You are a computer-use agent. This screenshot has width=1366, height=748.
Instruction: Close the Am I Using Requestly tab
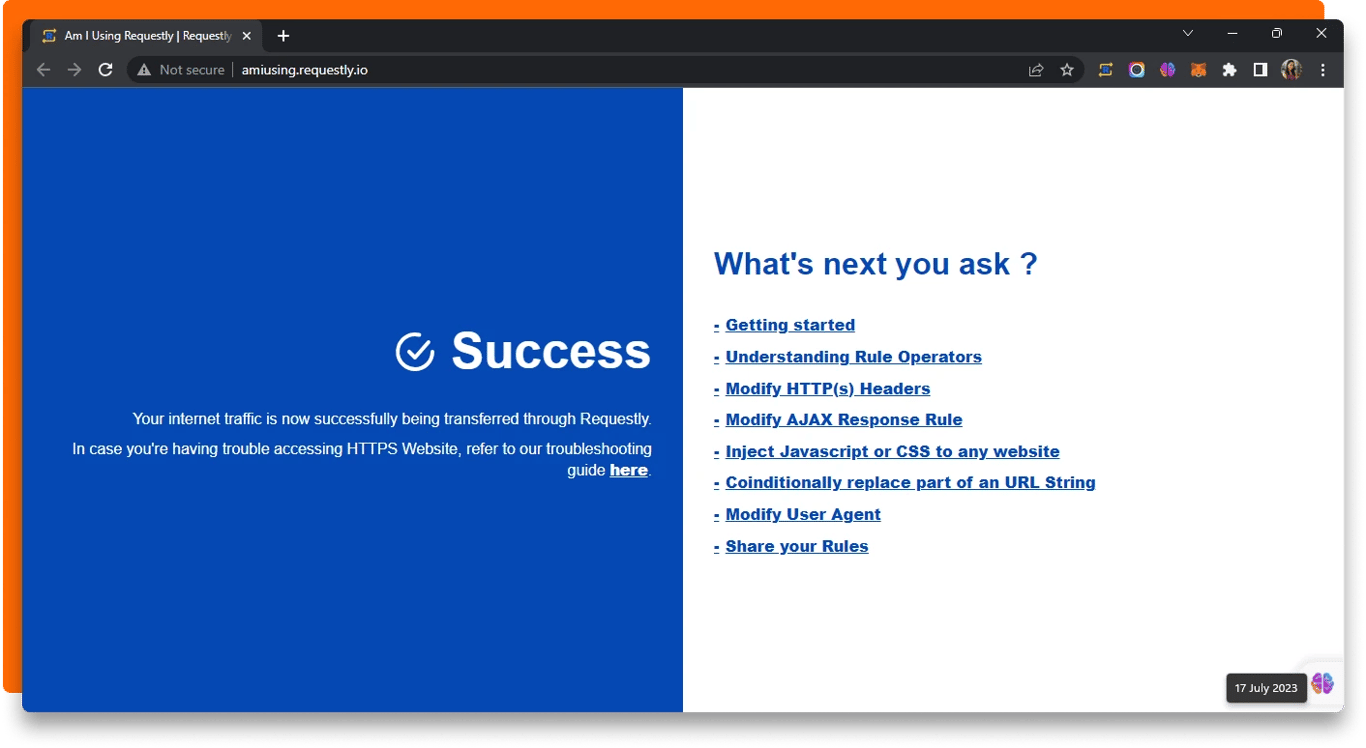pos(247,36)
